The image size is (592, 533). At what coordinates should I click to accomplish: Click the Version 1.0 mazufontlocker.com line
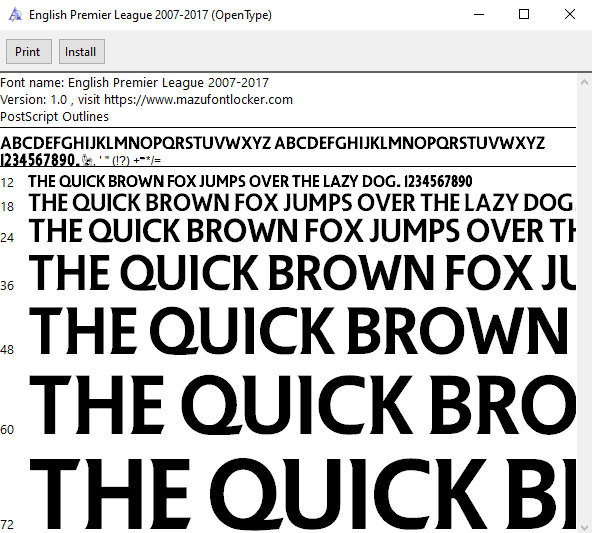(x=146, y=100)
